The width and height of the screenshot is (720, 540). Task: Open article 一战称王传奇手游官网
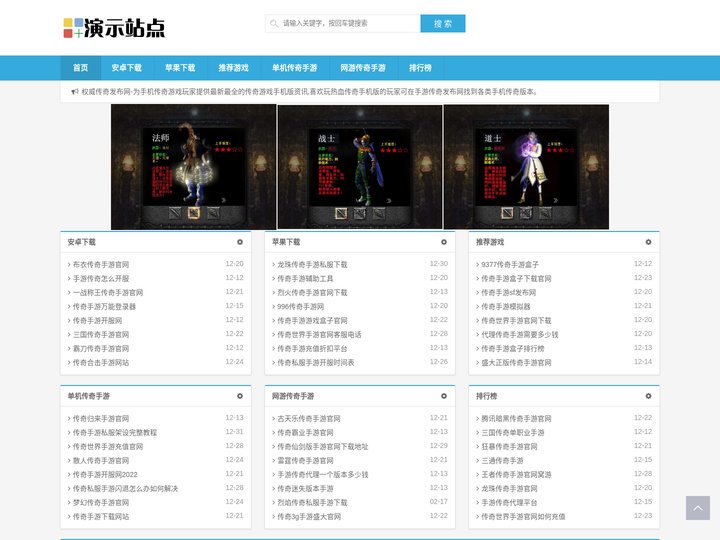click(x=108, y=292)
